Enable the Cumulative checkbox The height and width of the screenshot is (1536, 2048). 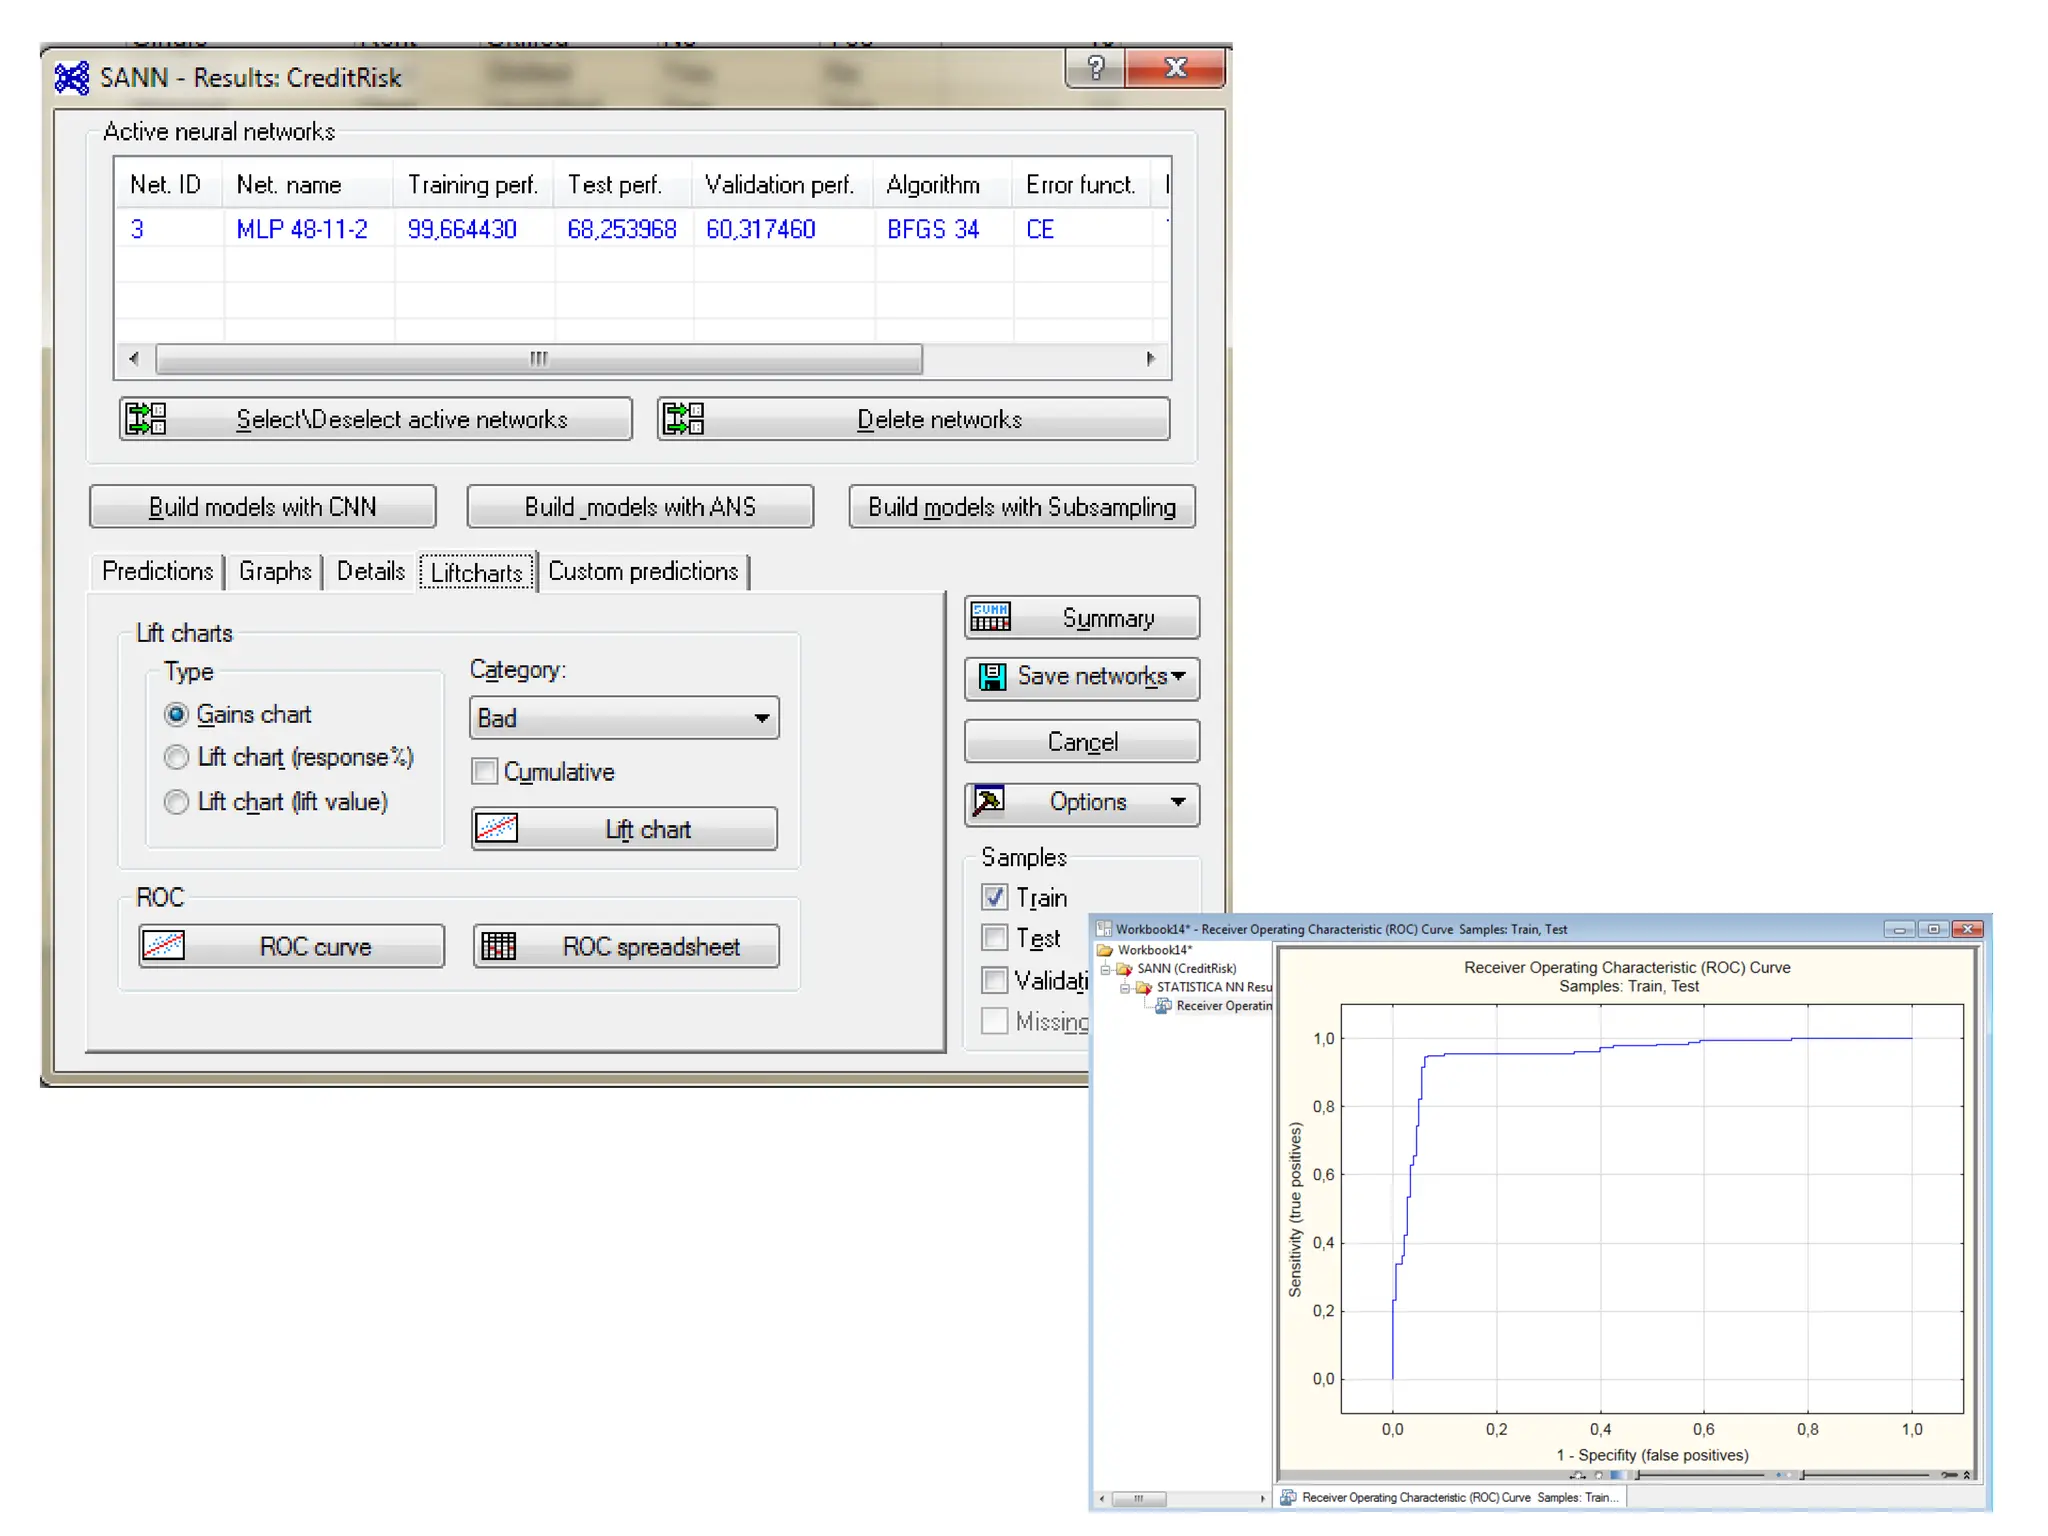pyautogui.click(x=485, y=772)
